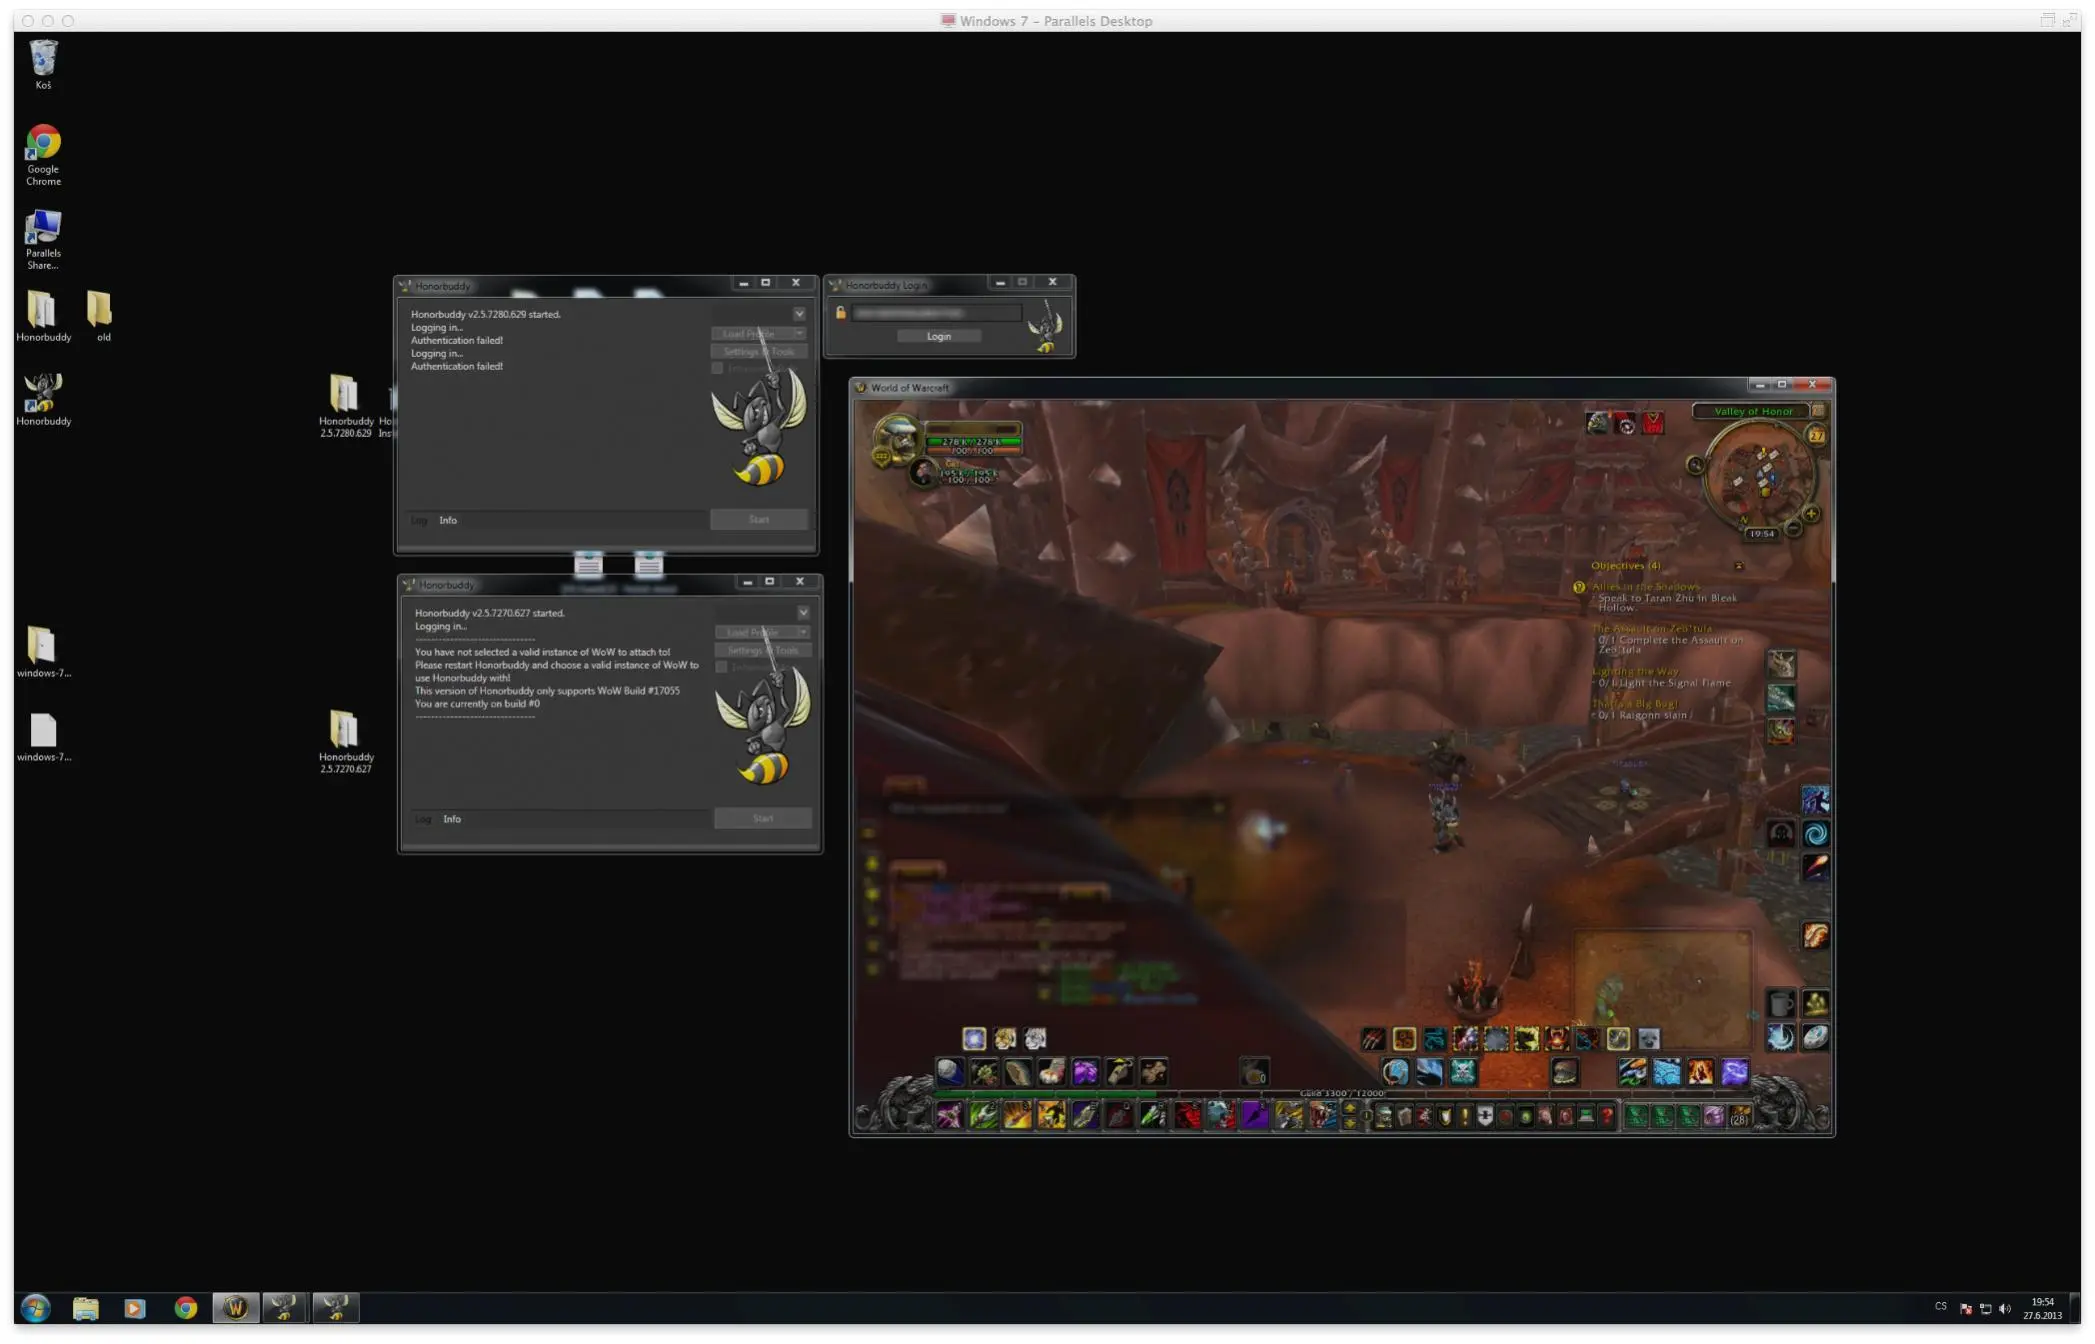This screenshot has height=1344, width=2095.
Task: Click the CS language indicator in tray
Action: [1940, 1306]
